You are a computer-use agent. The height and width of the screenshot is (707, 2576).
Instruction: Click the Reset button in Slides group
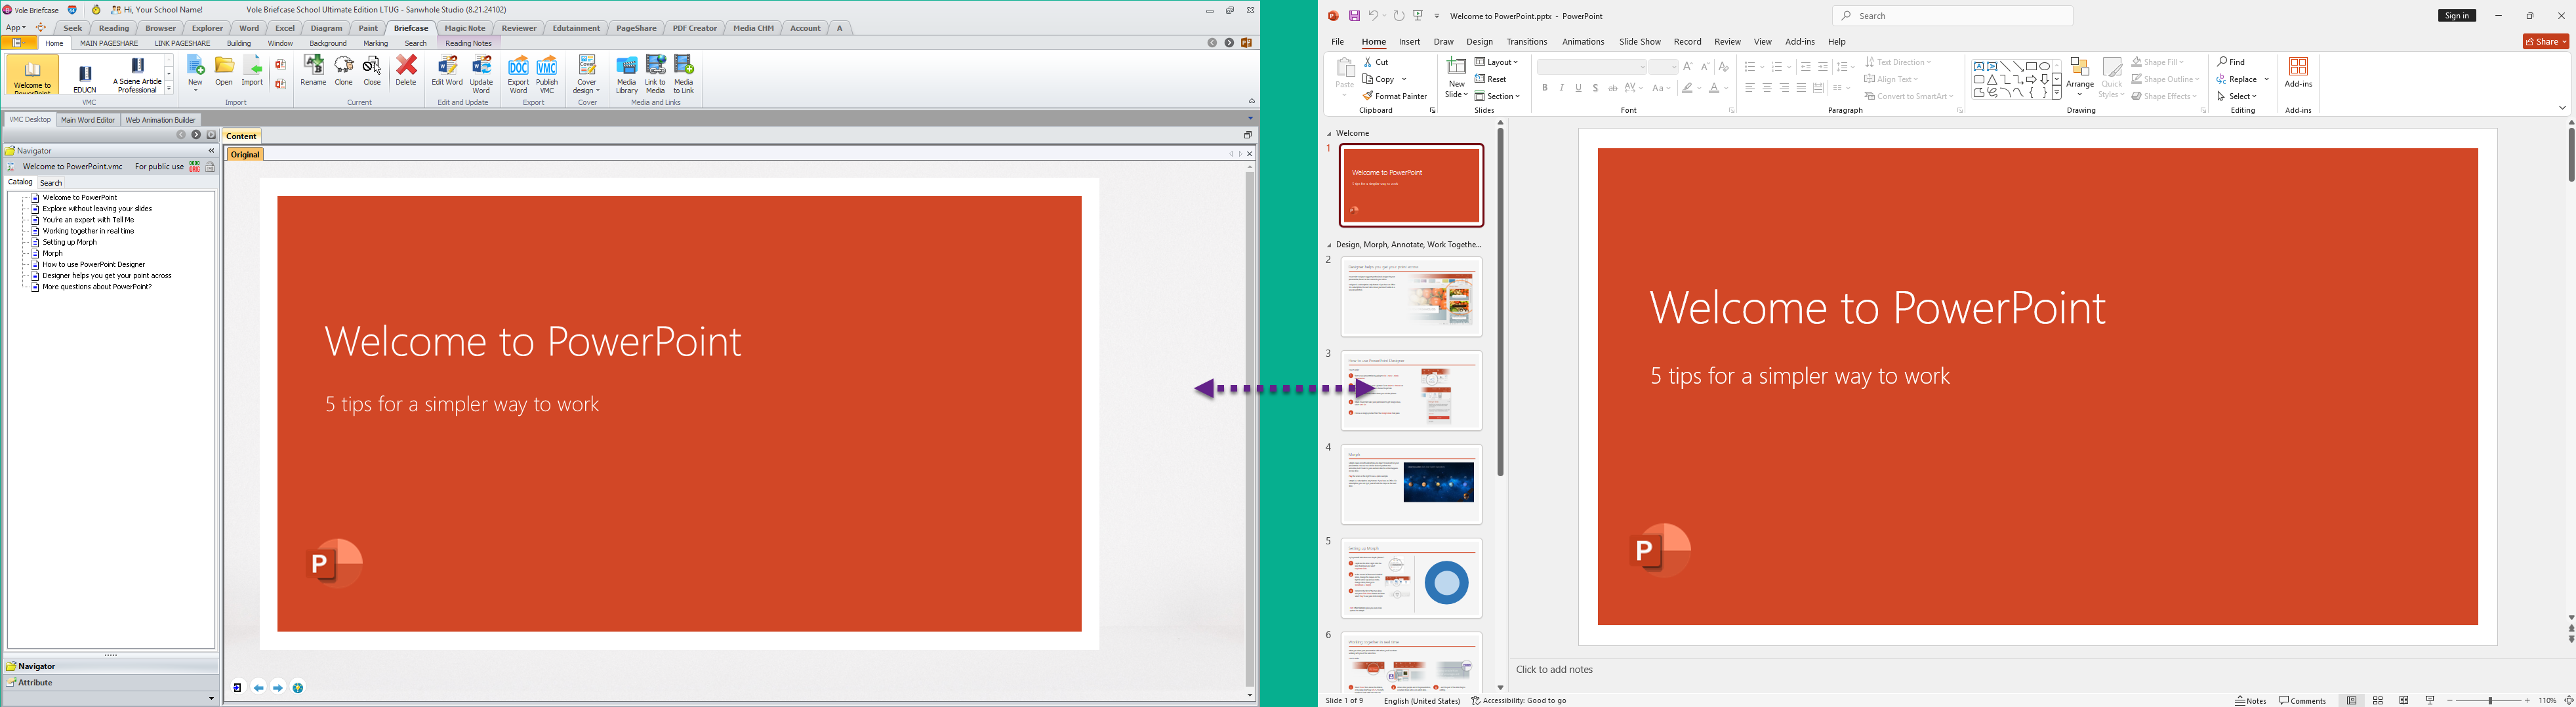click(x=1491, y=79)
